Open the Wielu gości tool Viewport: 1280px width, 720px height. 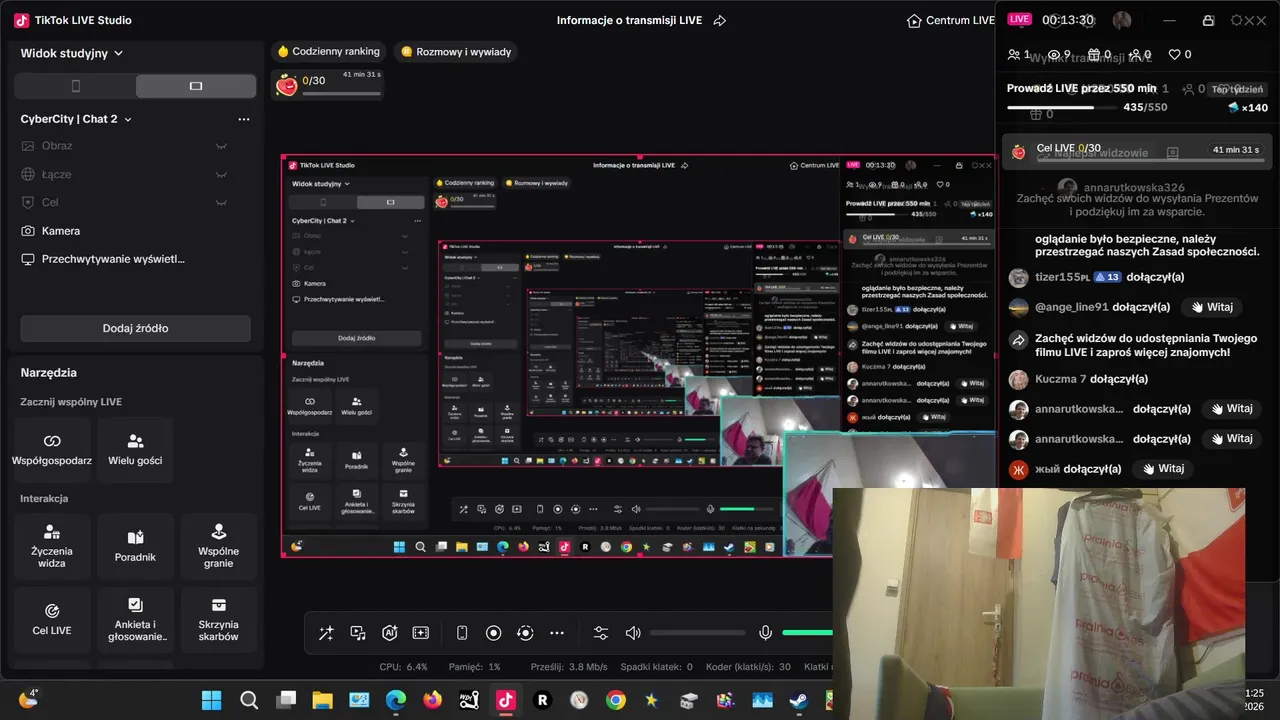135,450
